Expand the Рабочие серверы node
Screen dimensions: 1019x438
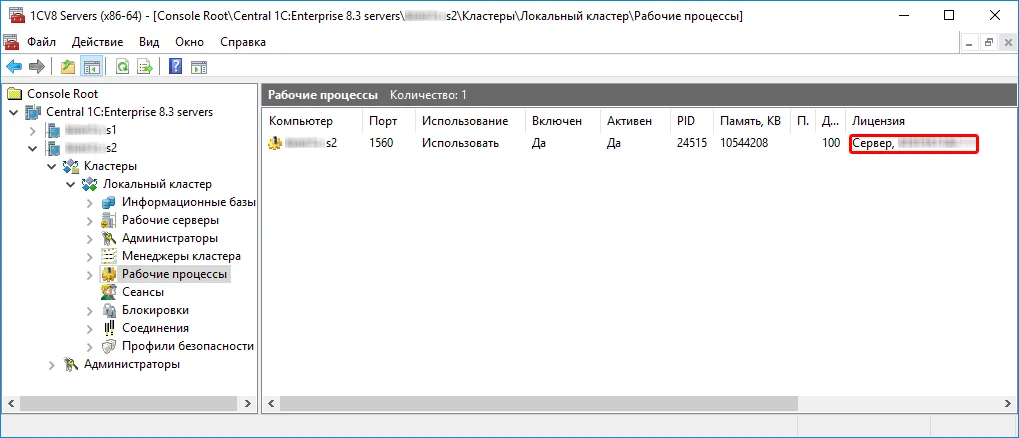[90, 220]
